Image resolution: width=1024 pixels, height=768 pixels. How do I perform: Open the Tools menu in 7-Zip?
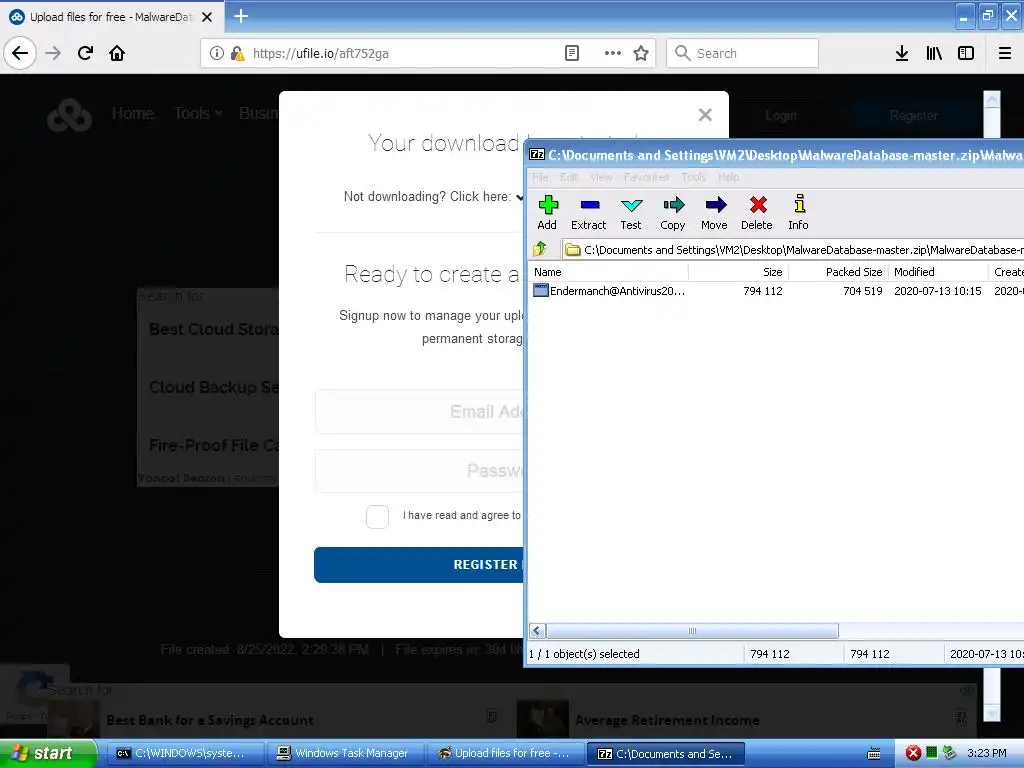pos(694,177)
